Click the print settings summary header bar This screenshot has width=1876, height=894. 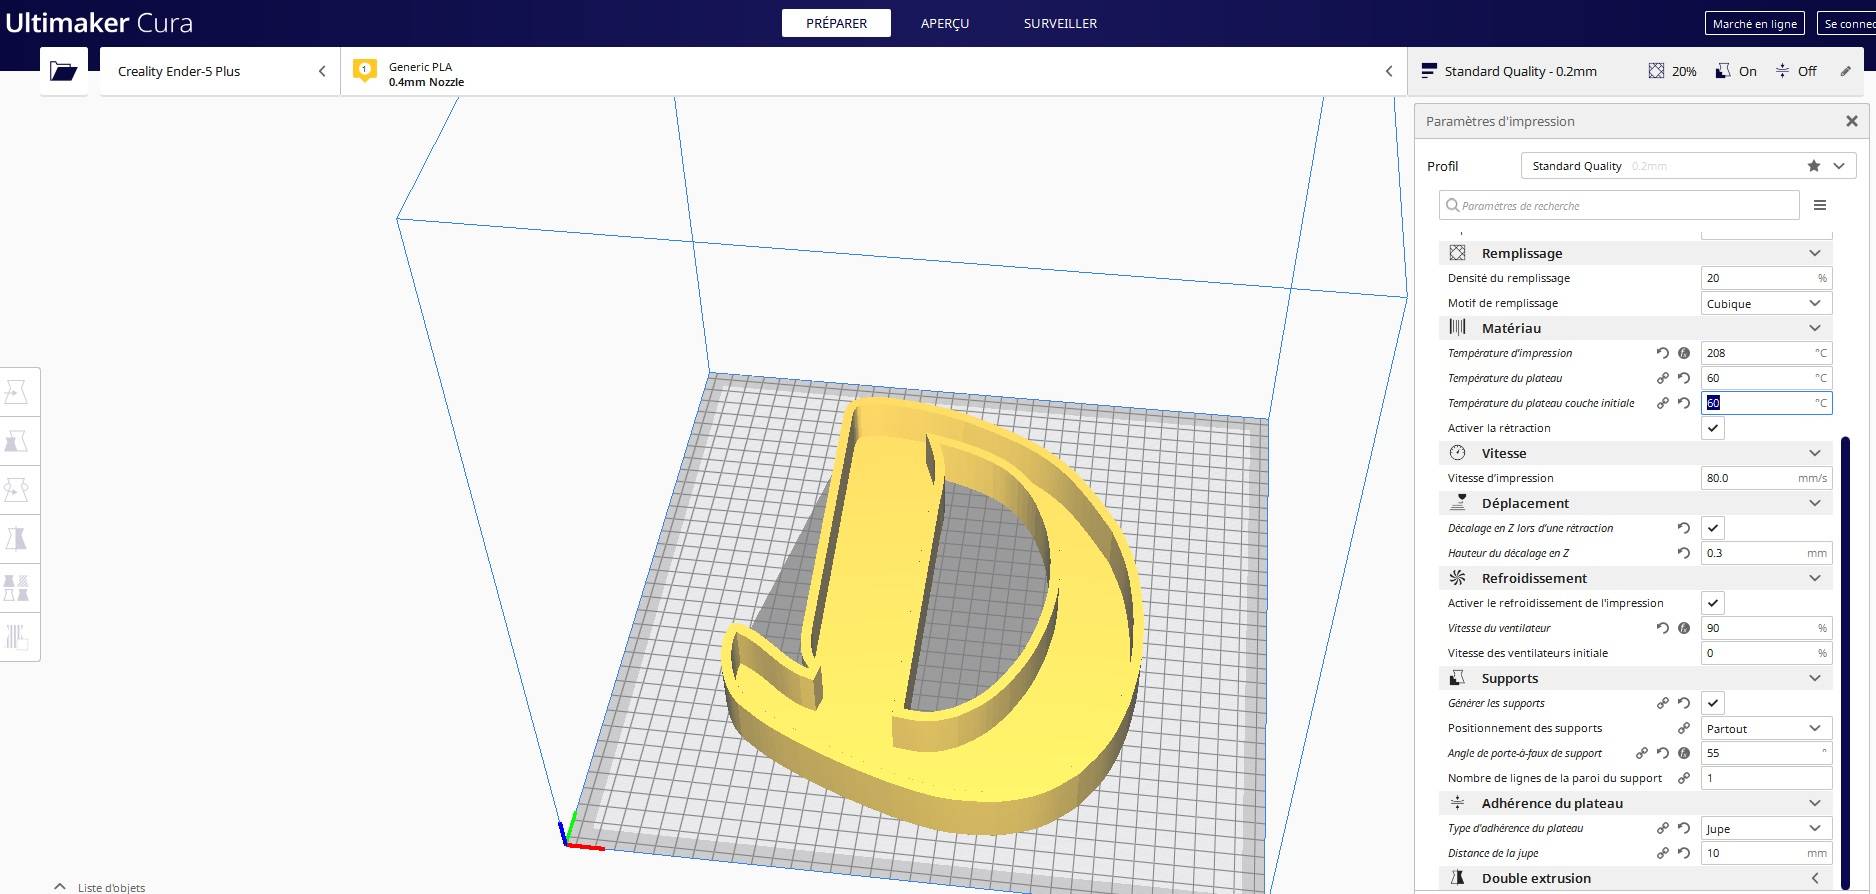tap(1638, 71)
